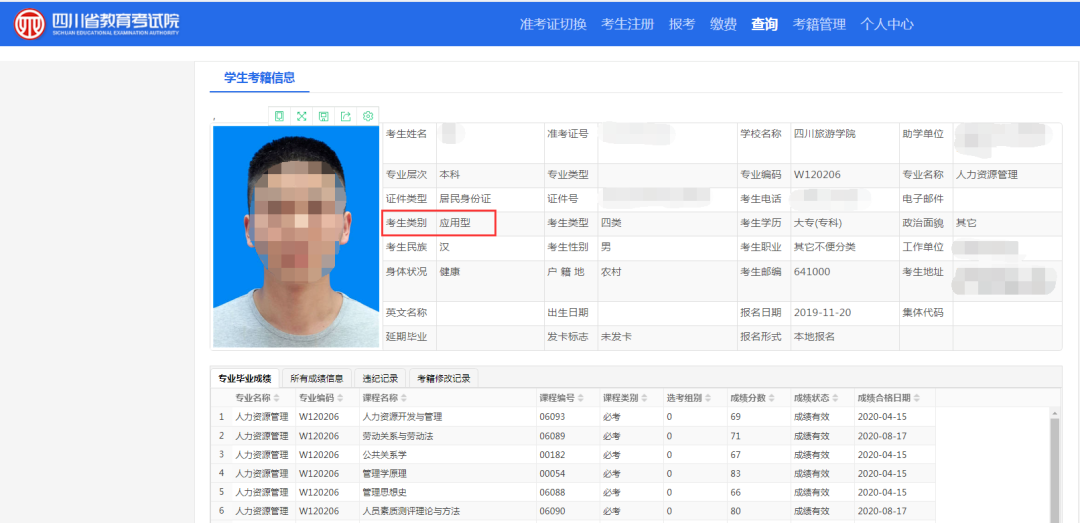
Task: Click the export share icon above the photo
Action: [346, 116]
